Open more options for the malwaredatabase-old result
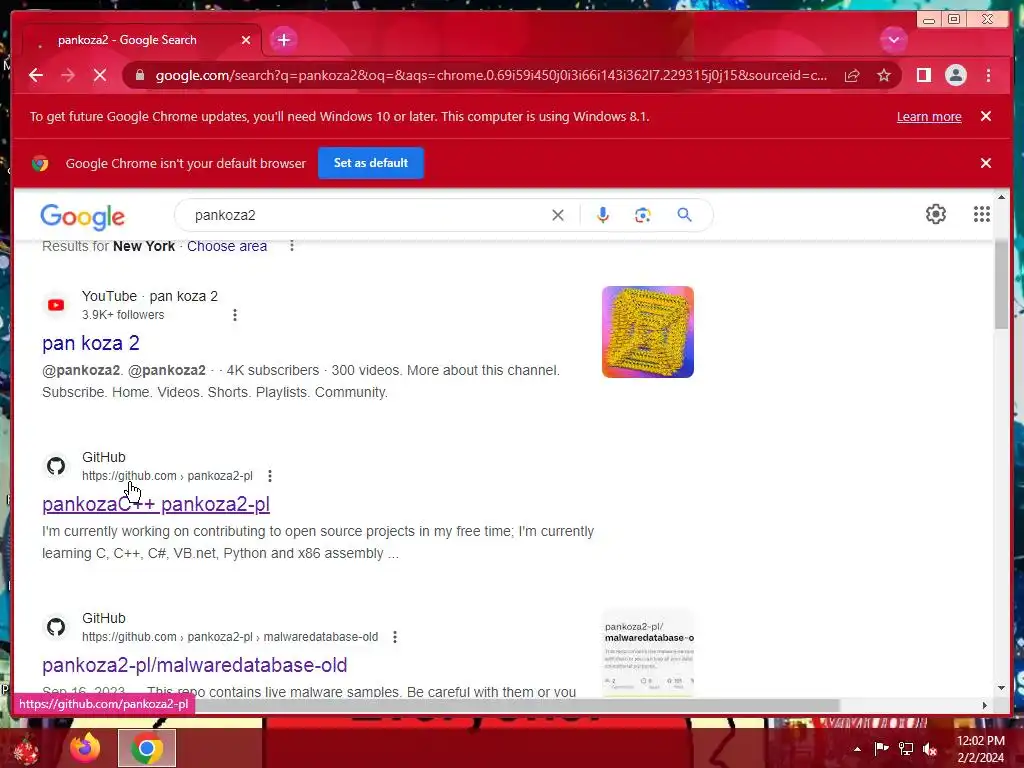Viewport: 1024px width, 768px height. tap(395, 637)
